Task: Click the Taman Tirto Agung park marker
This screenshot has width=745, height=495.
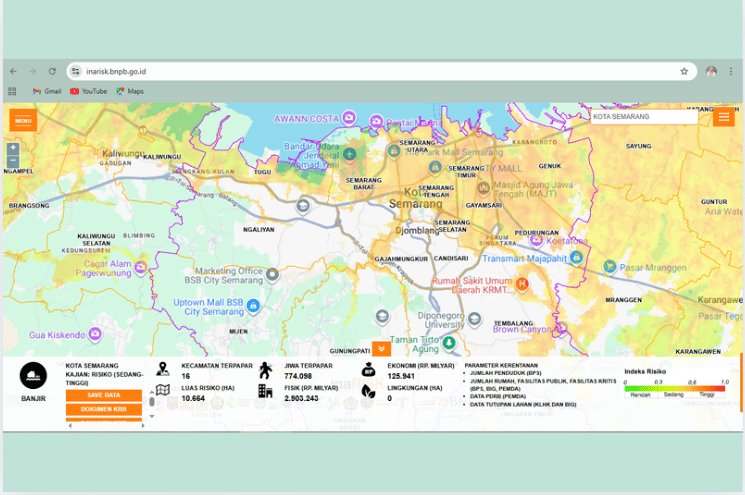Action: (449, 342)
